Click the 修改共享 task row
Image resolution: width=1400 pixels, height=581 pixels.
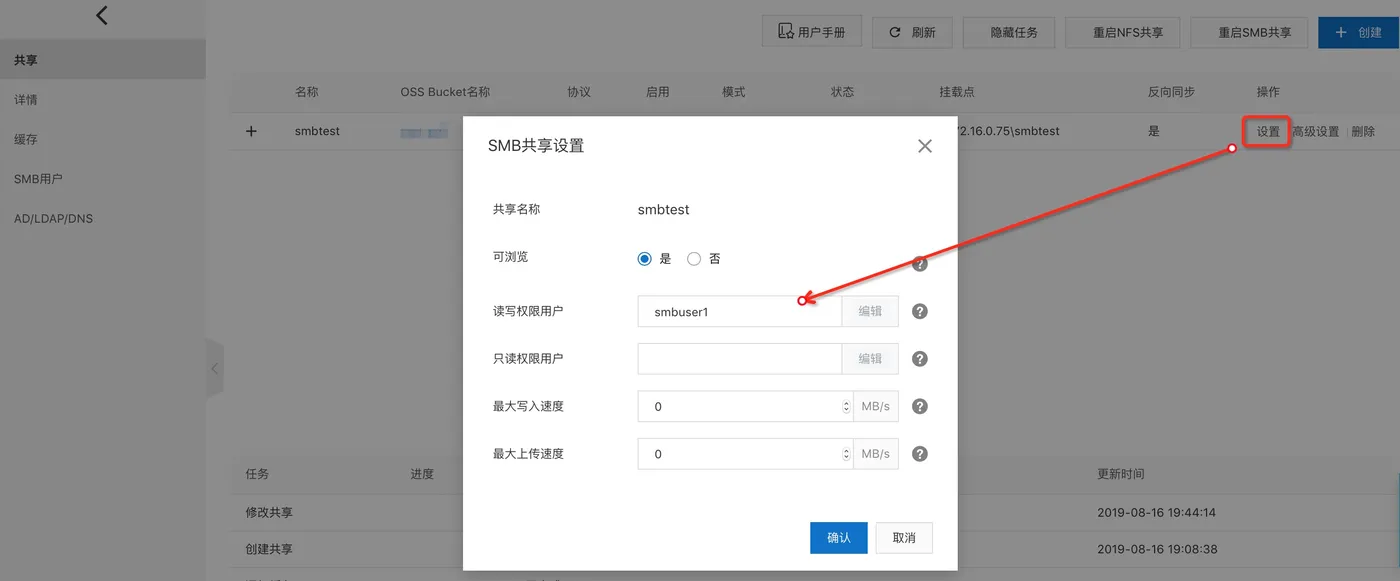tap(269, 512)
